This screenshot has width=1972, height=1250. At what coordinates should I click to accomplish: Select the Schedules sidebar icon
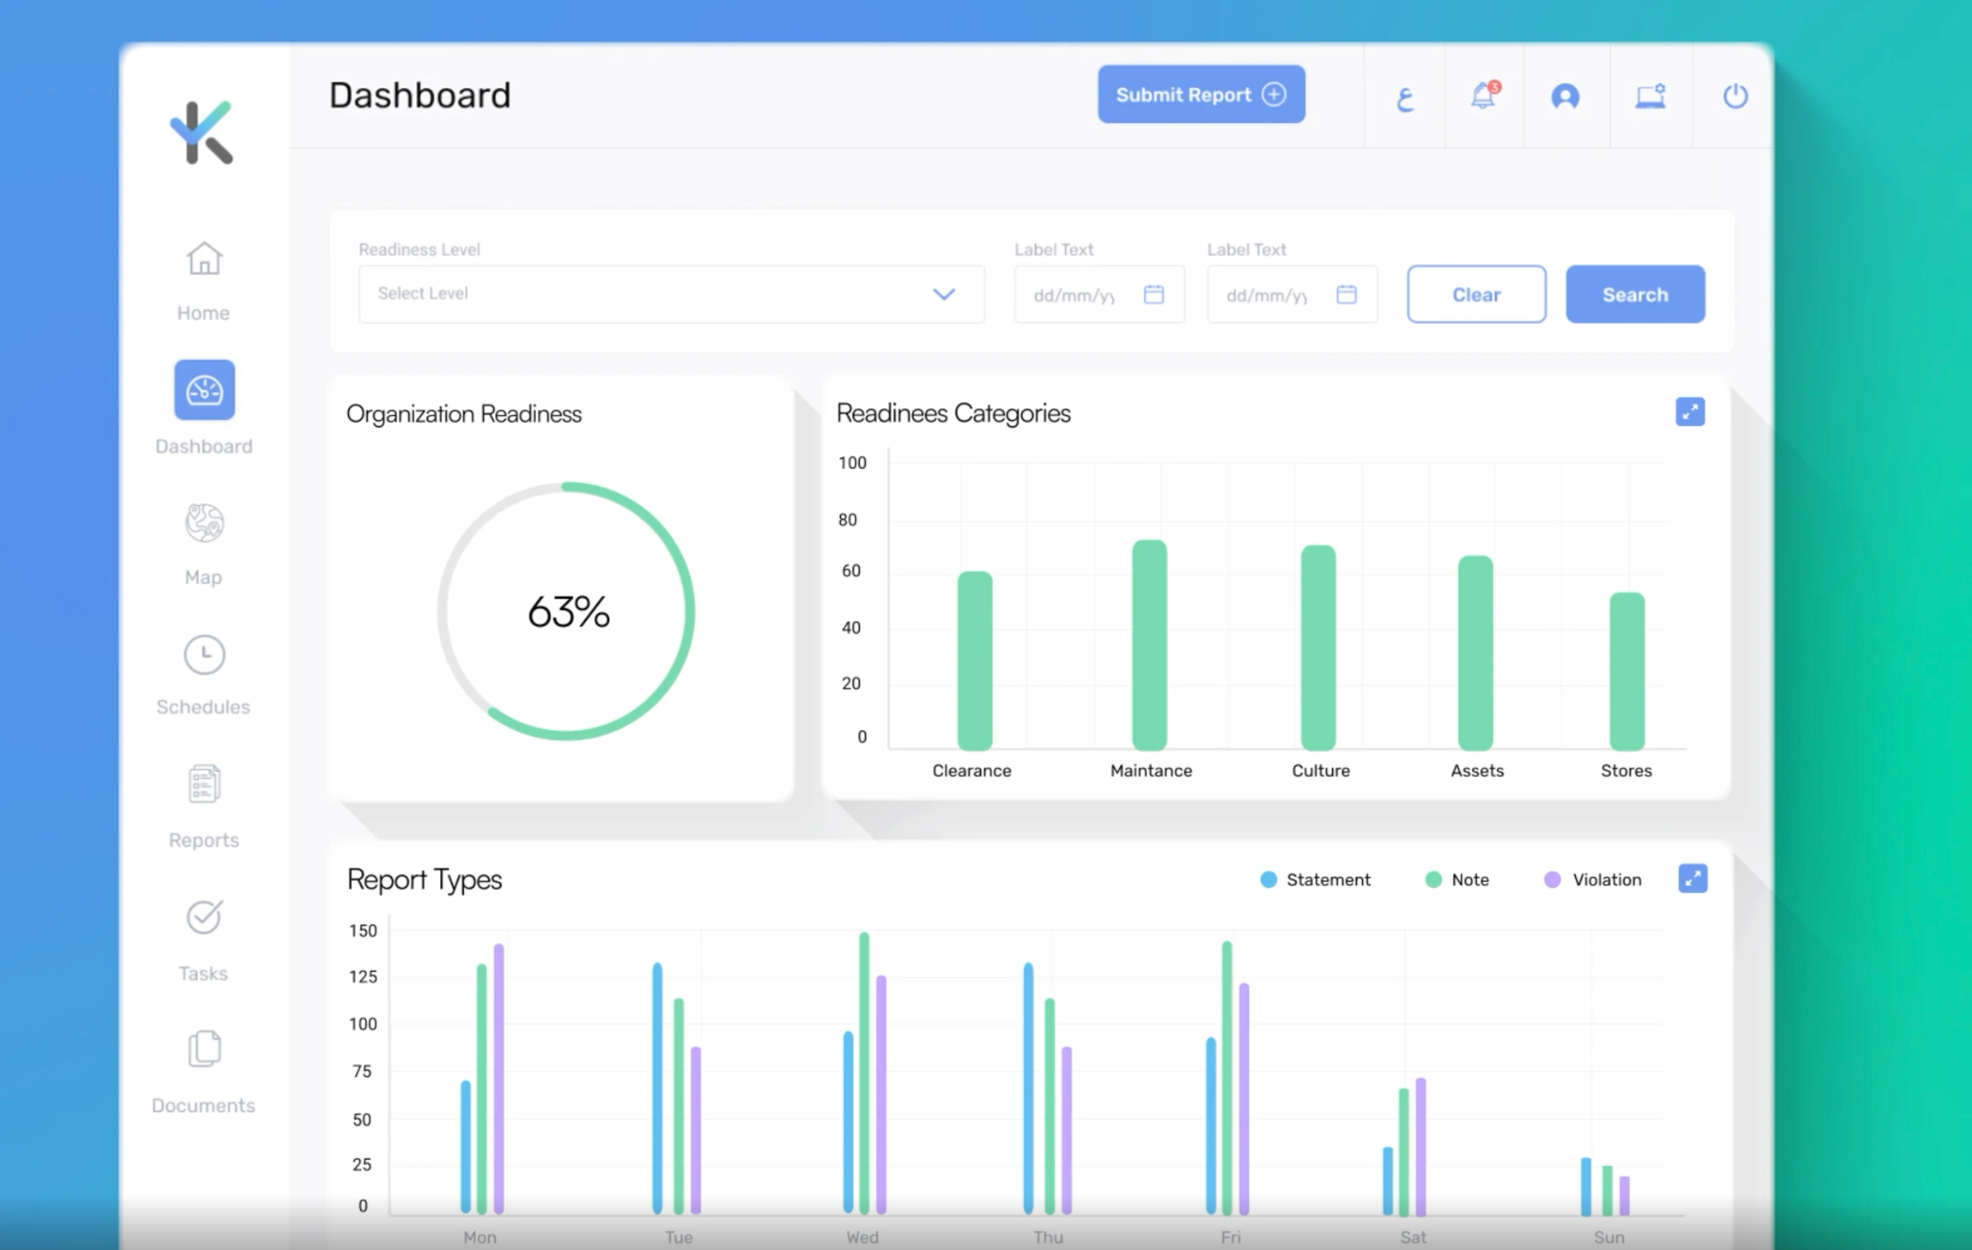pos(203,668)
